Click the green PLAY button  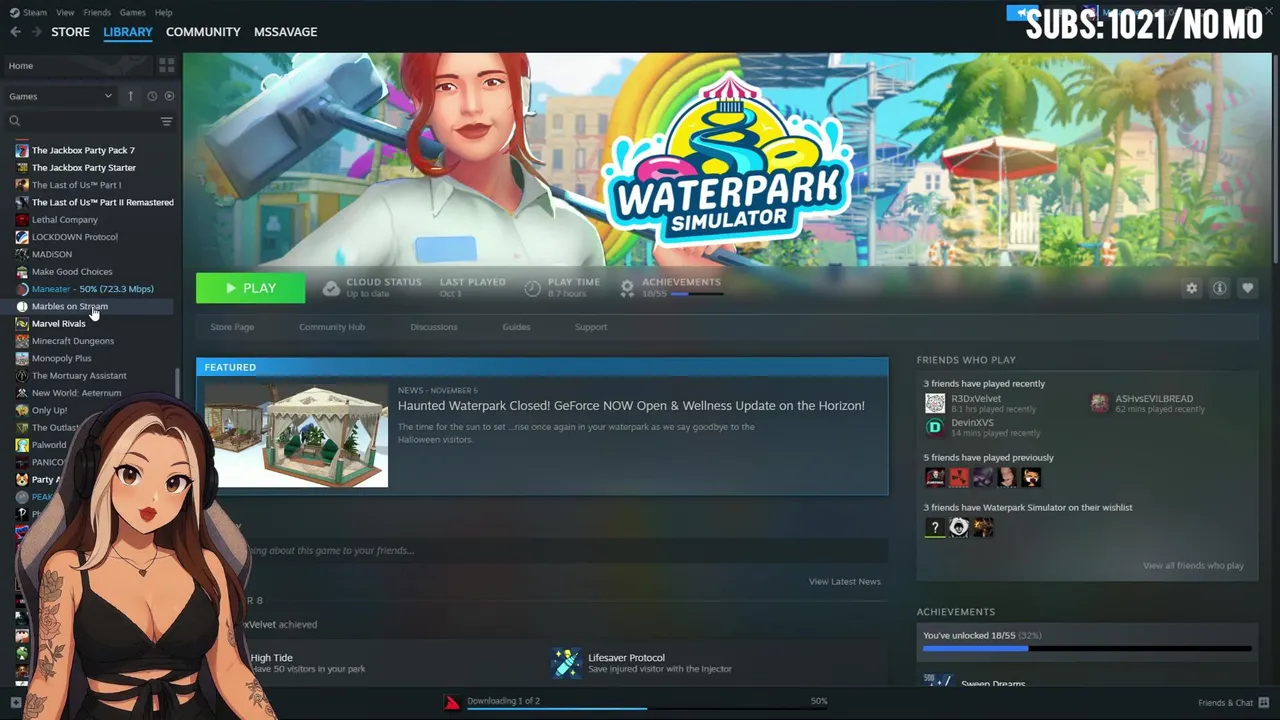(250, 288)
